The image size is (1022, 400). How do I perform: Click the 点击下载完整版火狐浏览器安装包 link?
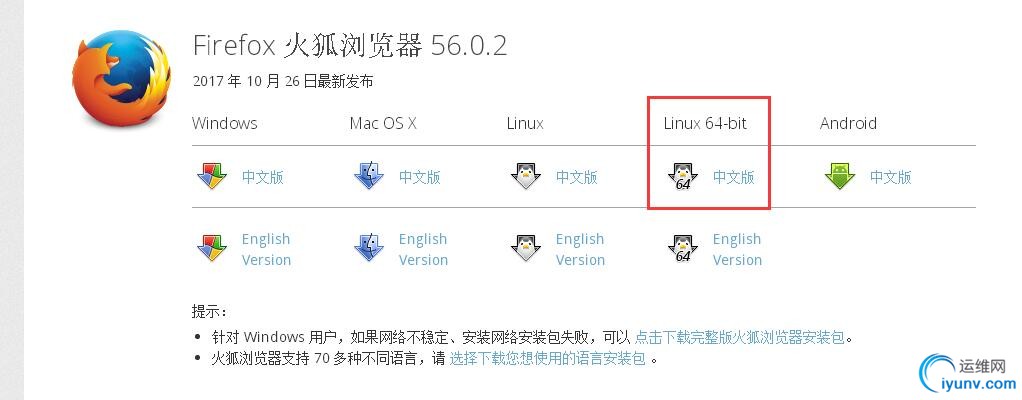point(740,337)
